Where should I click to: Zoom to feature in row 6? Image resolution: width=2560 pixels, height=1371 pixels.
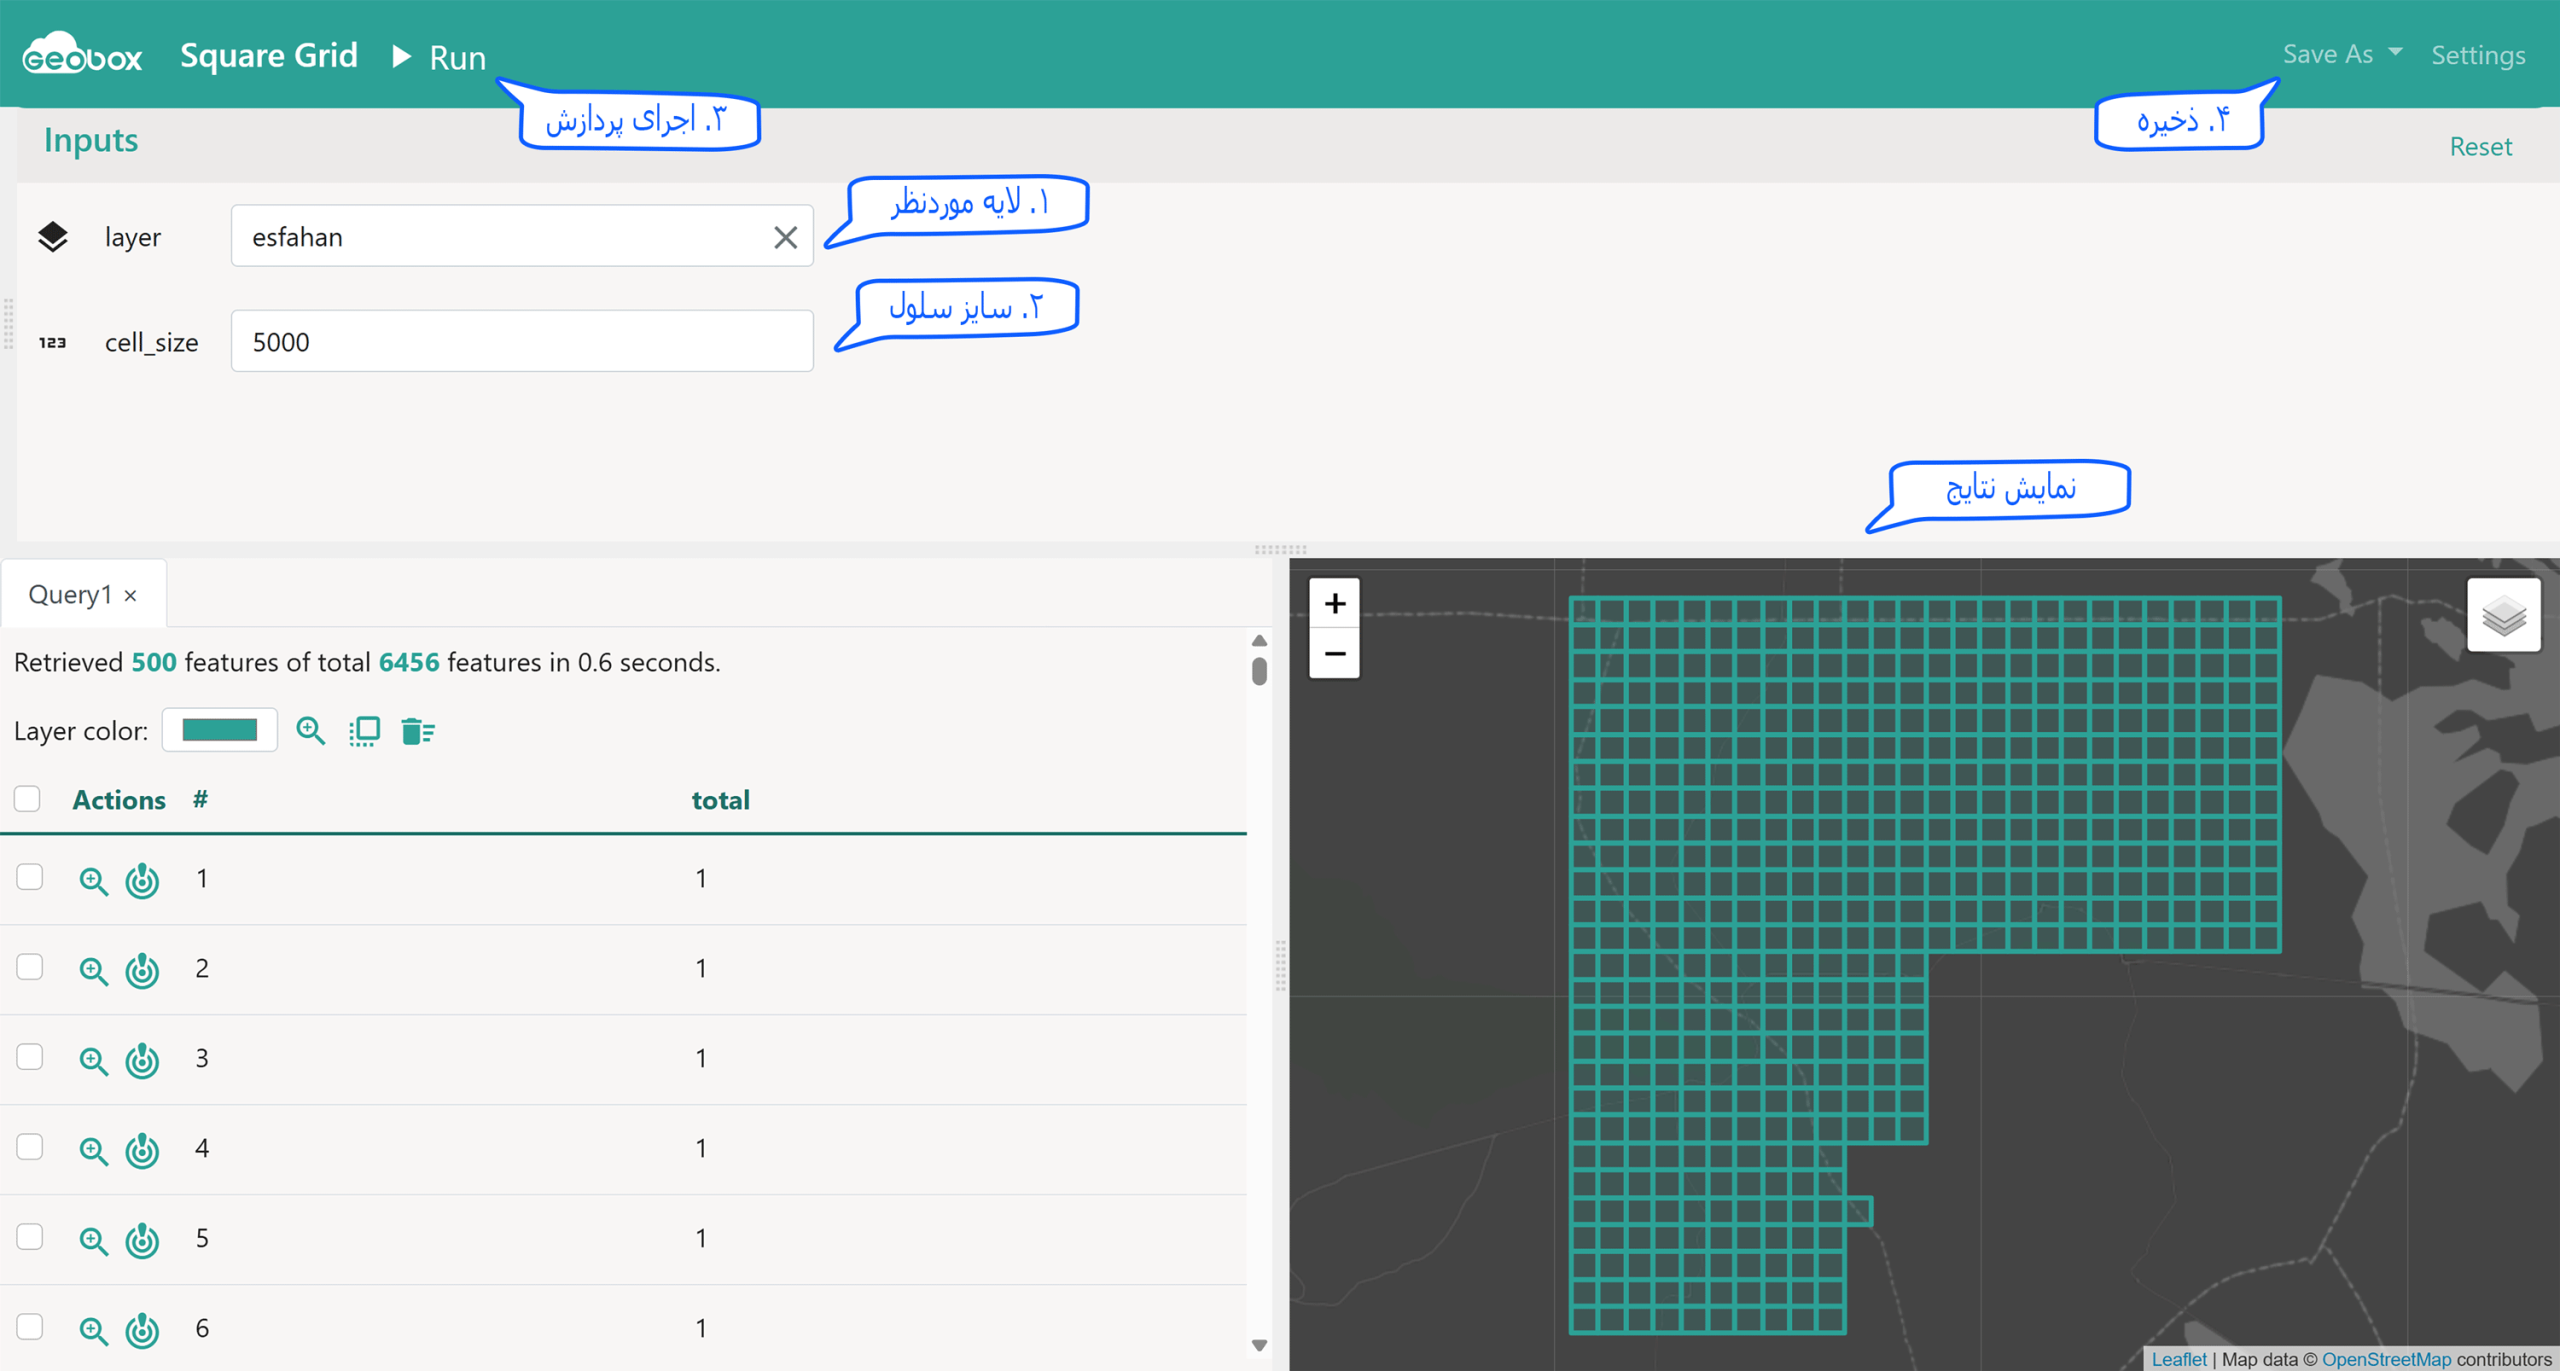(93, 1330)
